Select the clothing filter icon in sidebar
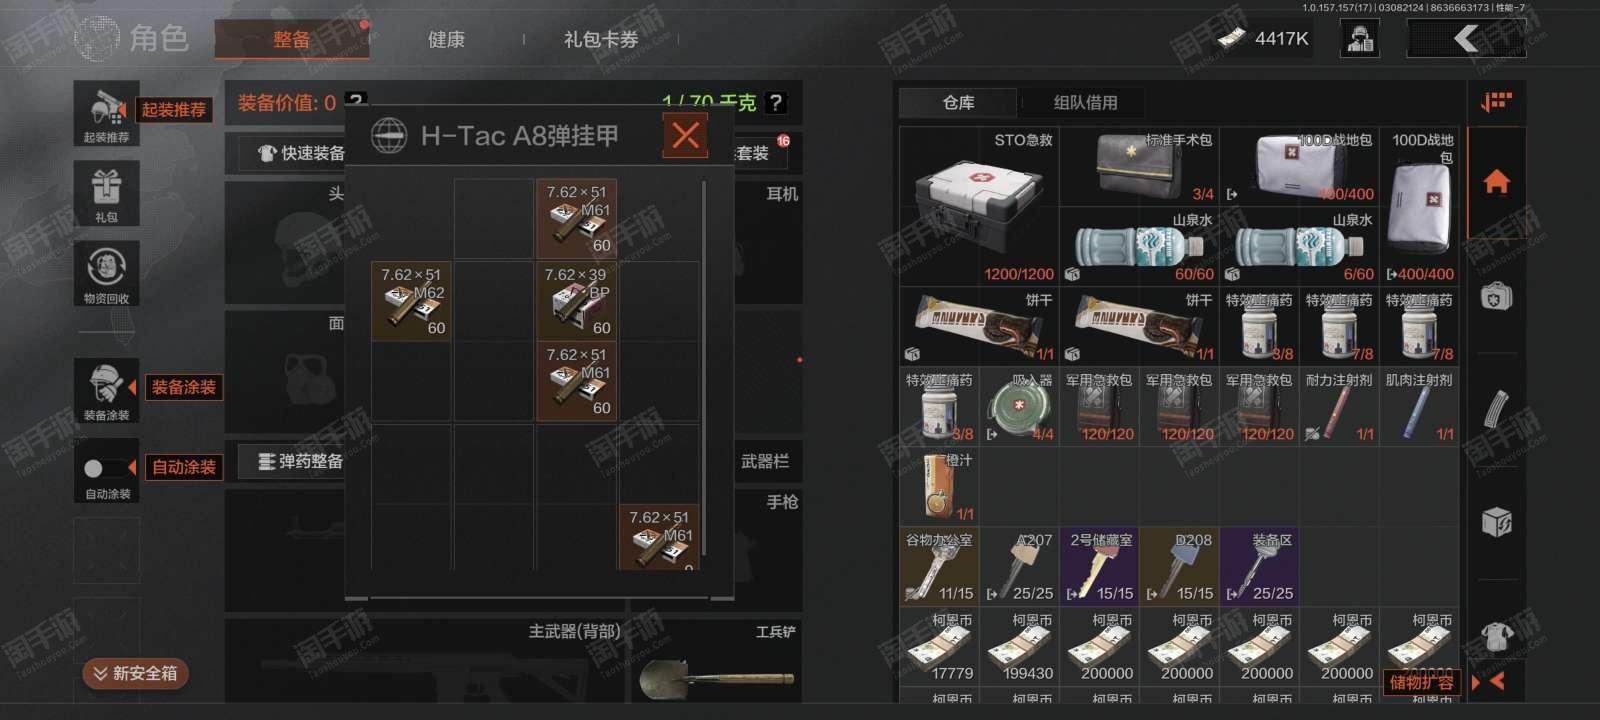Image resolution: width=1600 pixels, height=720 pixels. 1496,633
